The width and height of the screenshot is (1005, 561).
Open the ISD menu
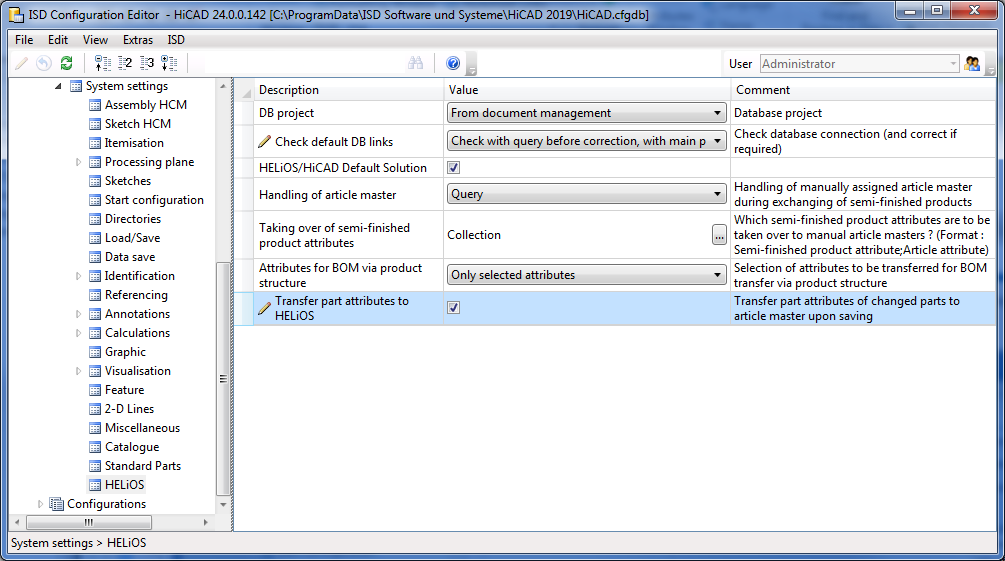176,40
